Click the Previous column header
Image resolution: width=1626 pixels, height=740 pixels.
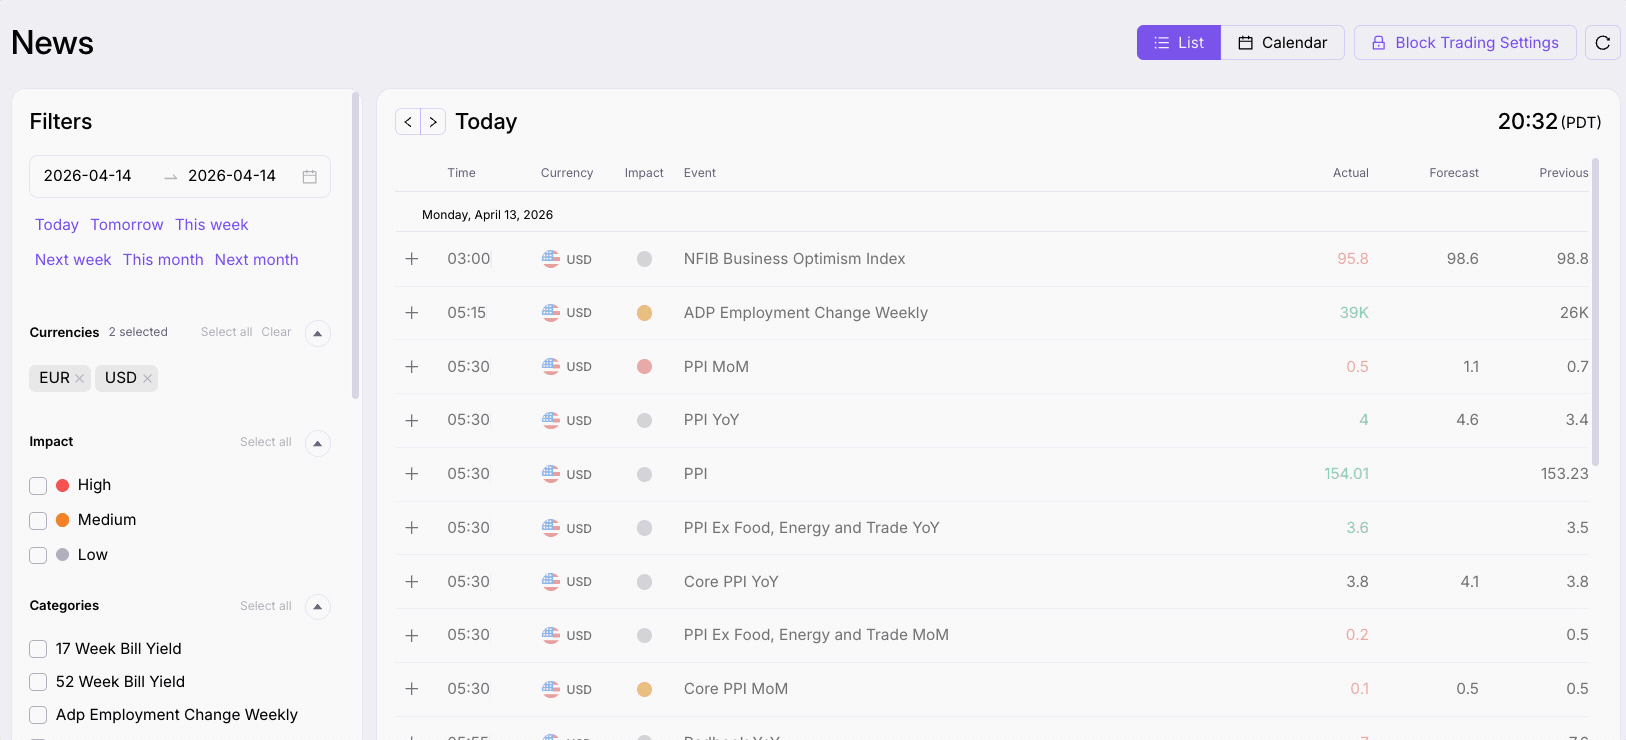pos(1564,173)
